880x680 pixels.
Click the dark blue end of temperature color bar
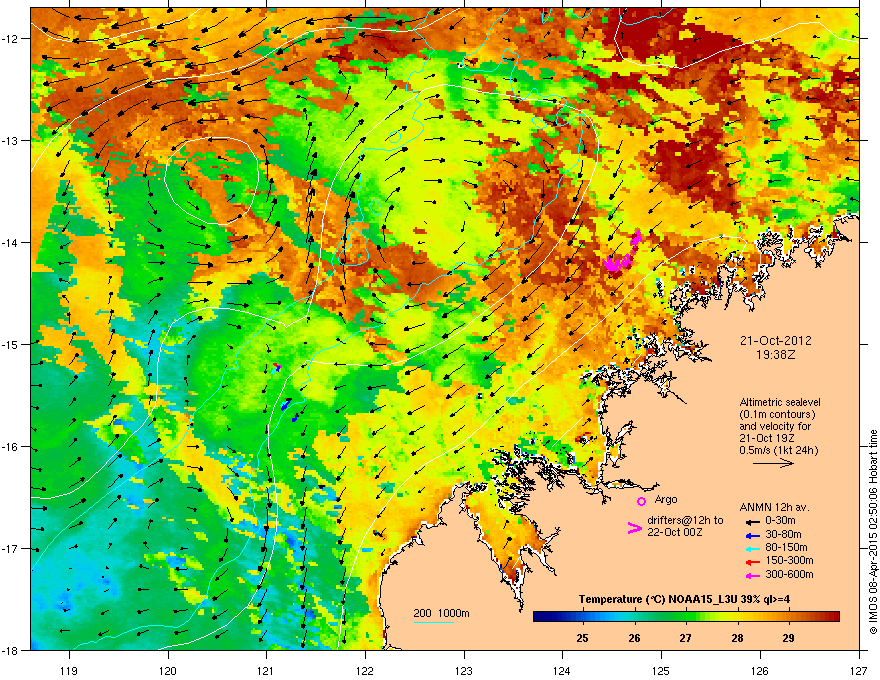[x=540, y=617]
